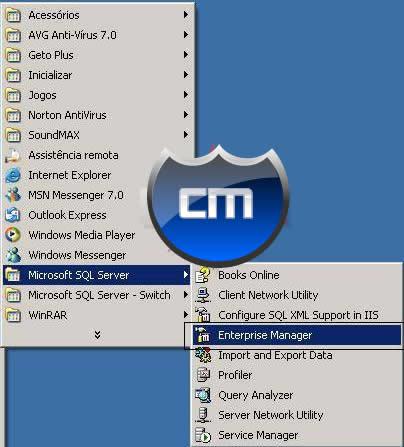Click the MSN Messenger 7.0 icon
Viewport: 404px width, 447px height.
[13, 195]
